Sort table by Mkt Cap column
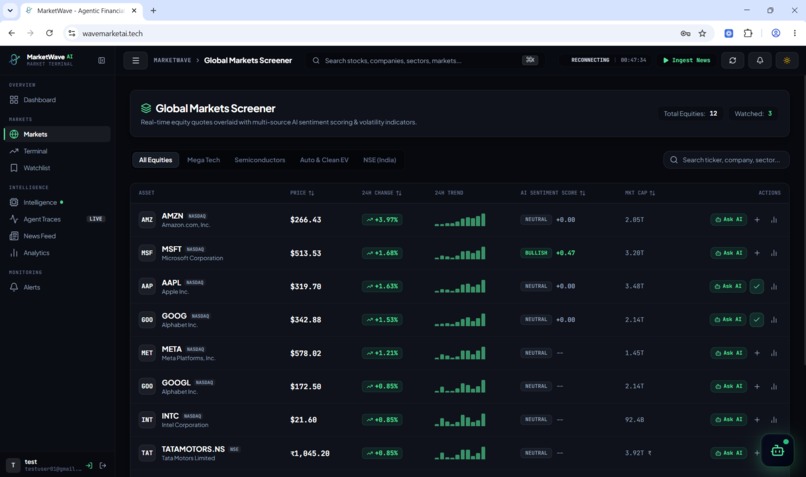Image resolution: width=806 pixels, height=477 pixels. coord(639,193)
